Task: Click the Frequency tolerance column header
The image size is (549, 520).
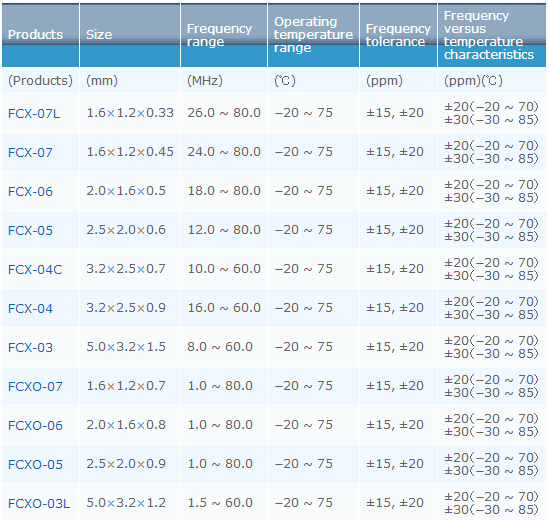Action: pos(398,35)
